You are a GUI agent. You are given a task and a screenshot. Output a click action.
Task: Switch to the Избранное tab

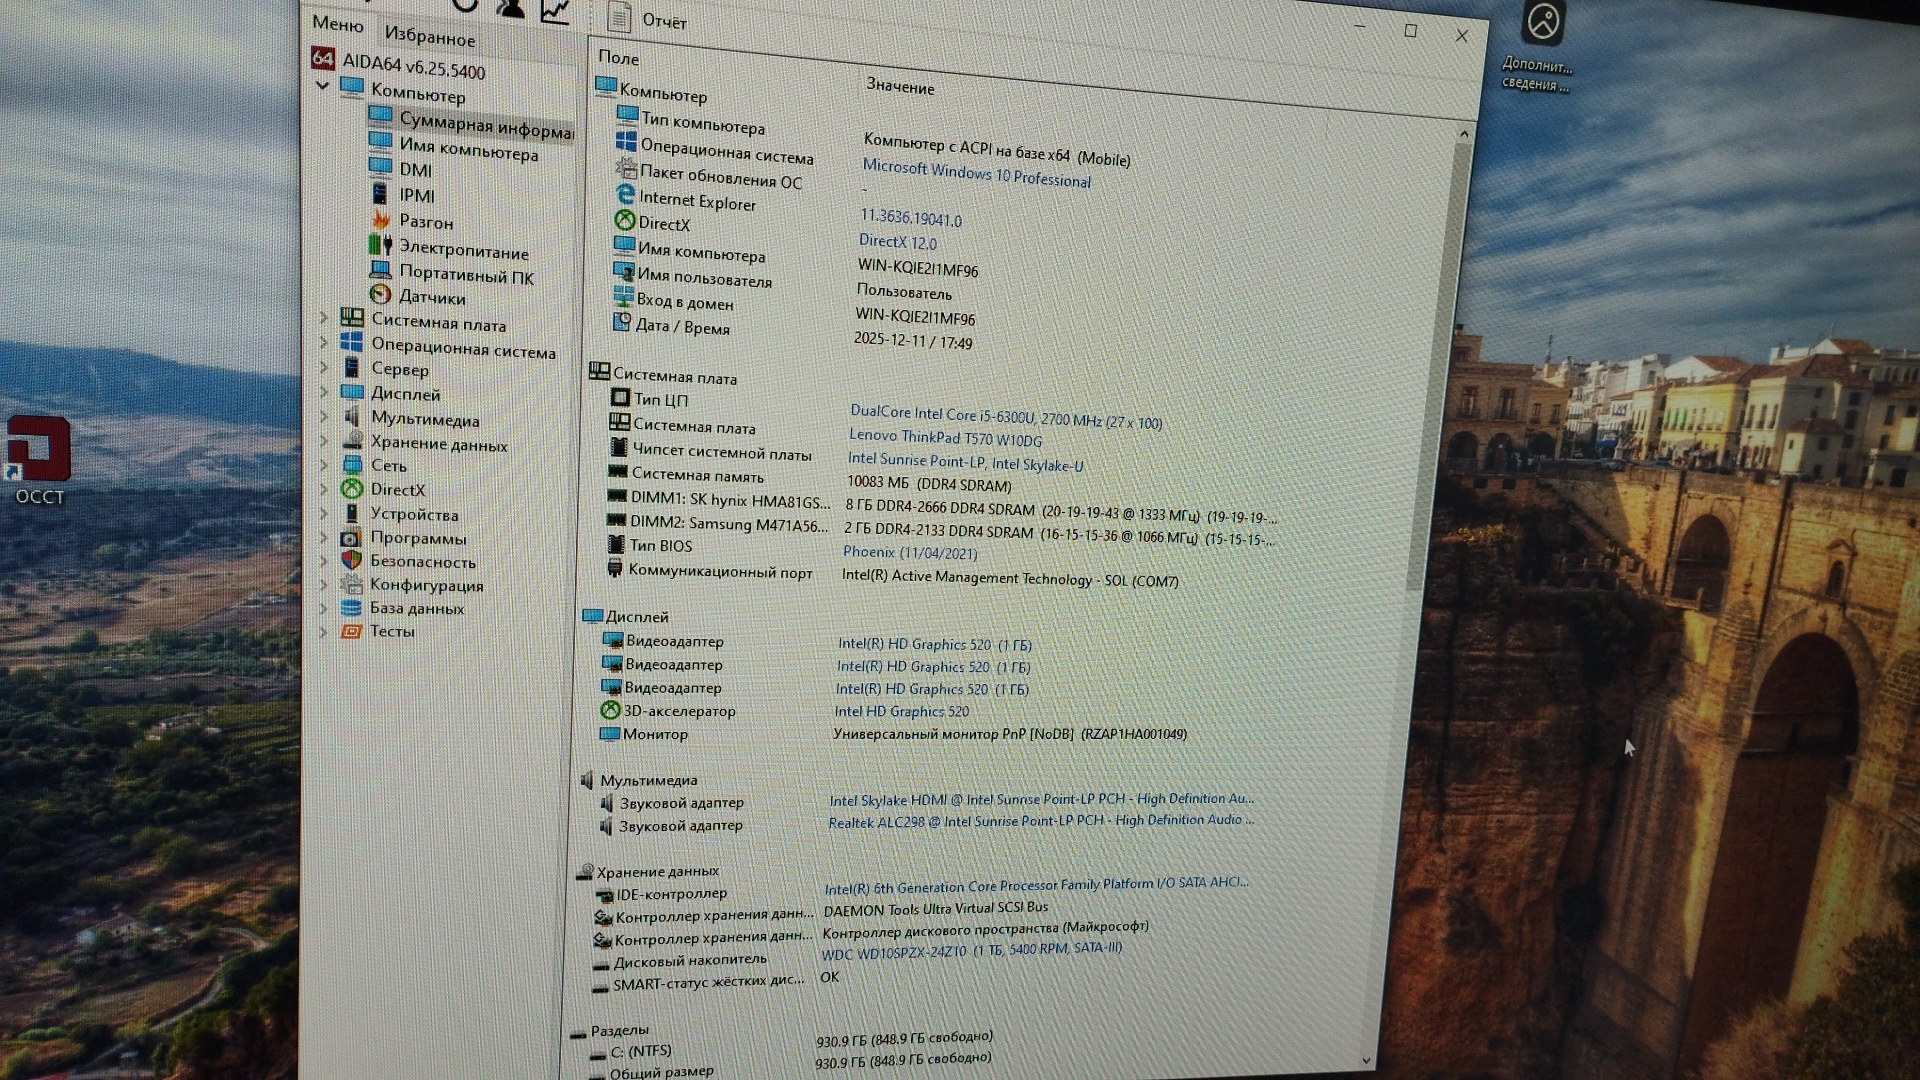pyautogui.click(x=430, y=37)
